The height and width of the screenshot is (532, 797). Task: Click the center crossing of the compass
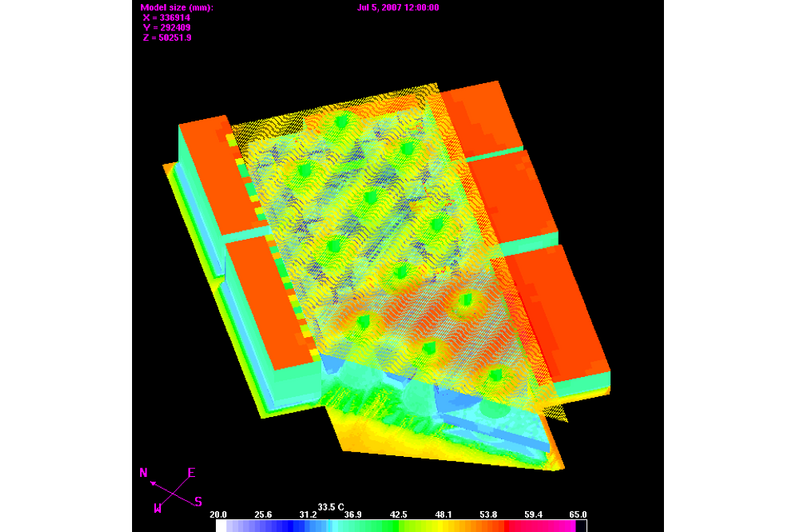(173, 490)
